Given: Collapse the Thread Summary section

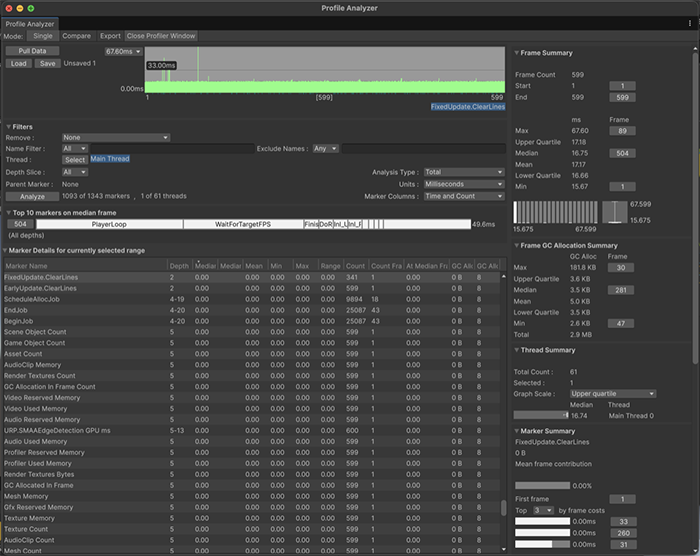Looking at the screenshot, I should click(517, 350).
